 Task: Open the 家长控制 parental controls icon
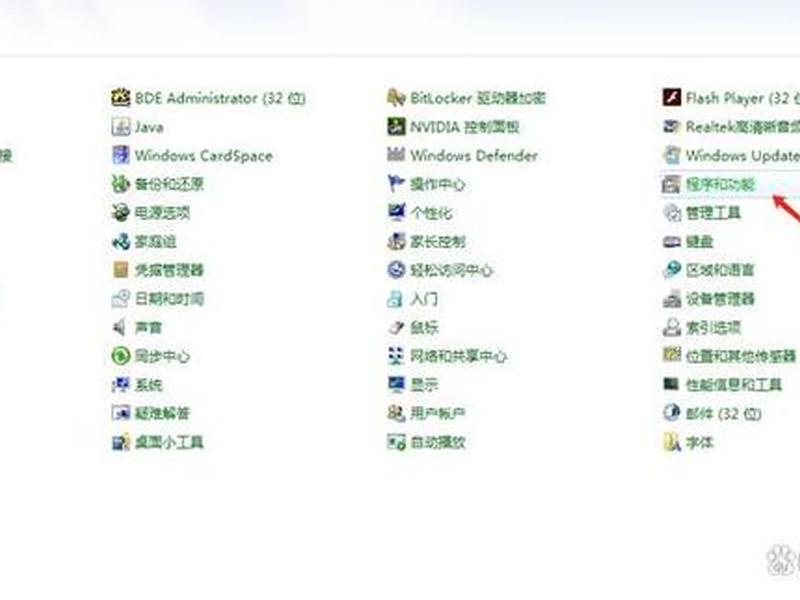click(x=396, y=241)
